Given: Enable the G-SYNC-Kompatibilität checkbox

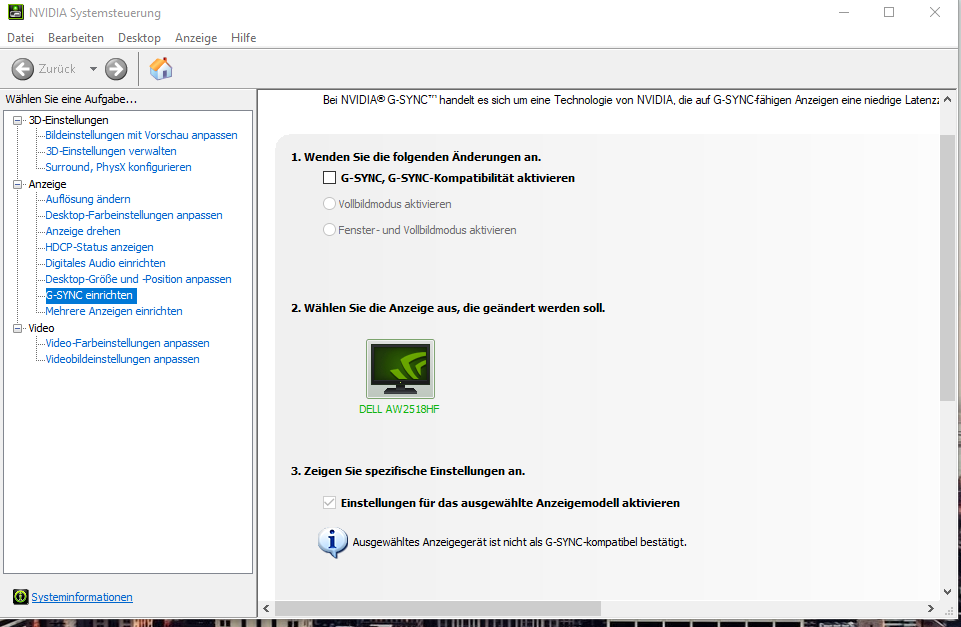Looking at the screenshot, I should (x=329, y=177).
